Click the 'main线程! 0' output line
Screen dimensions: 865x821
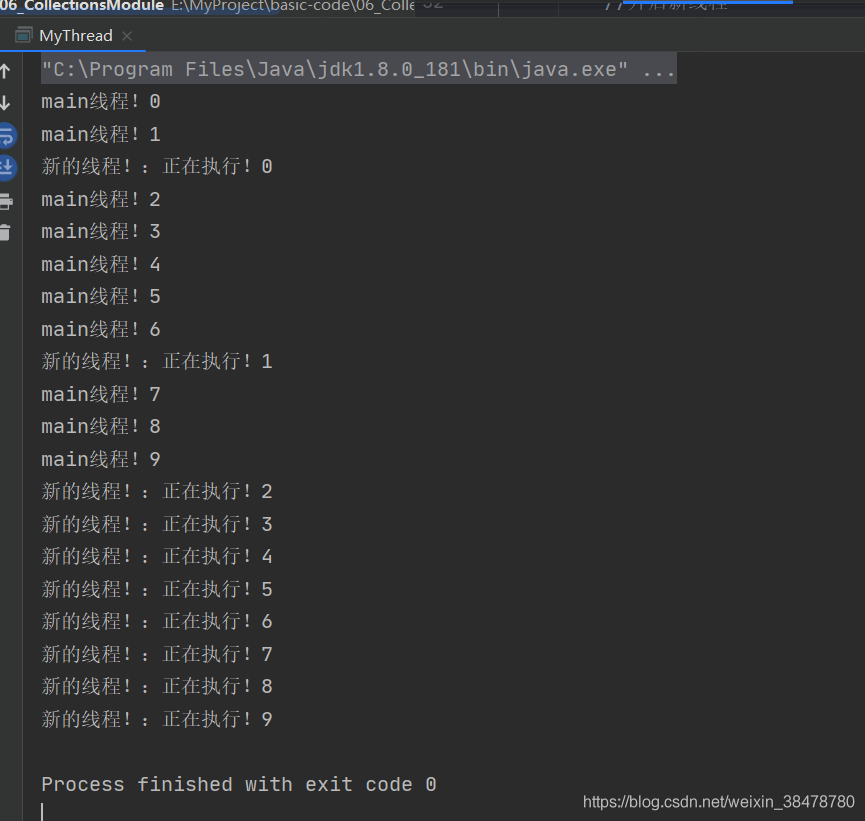point(101,102)
